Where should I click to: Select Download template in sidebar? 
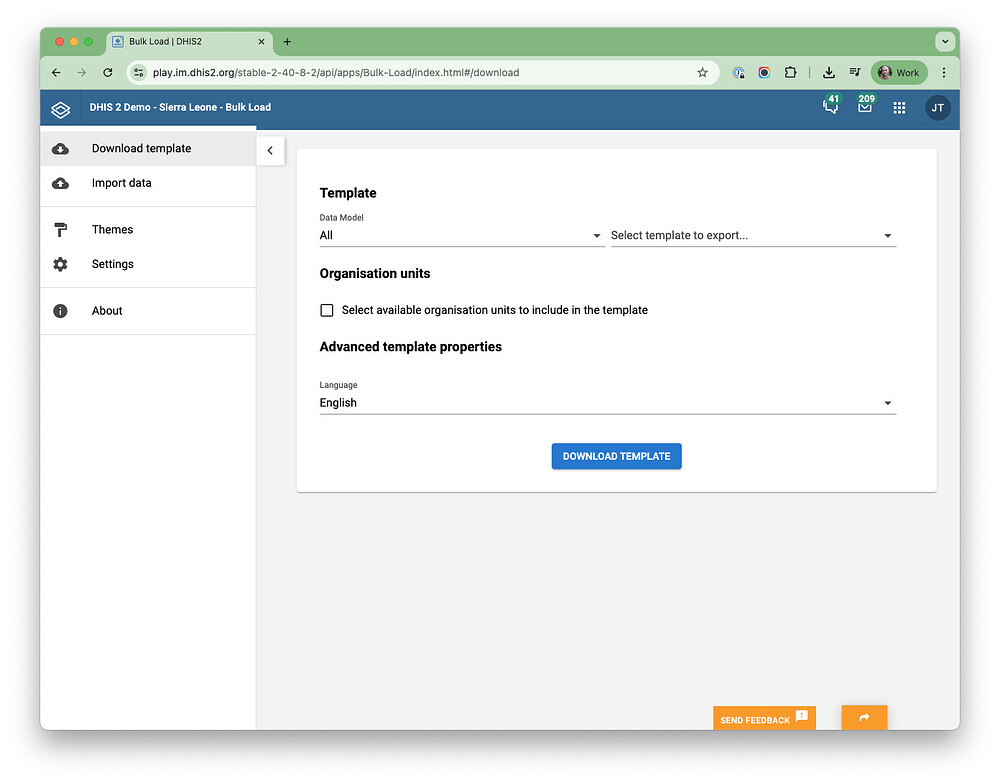click(x=141, y=149)
